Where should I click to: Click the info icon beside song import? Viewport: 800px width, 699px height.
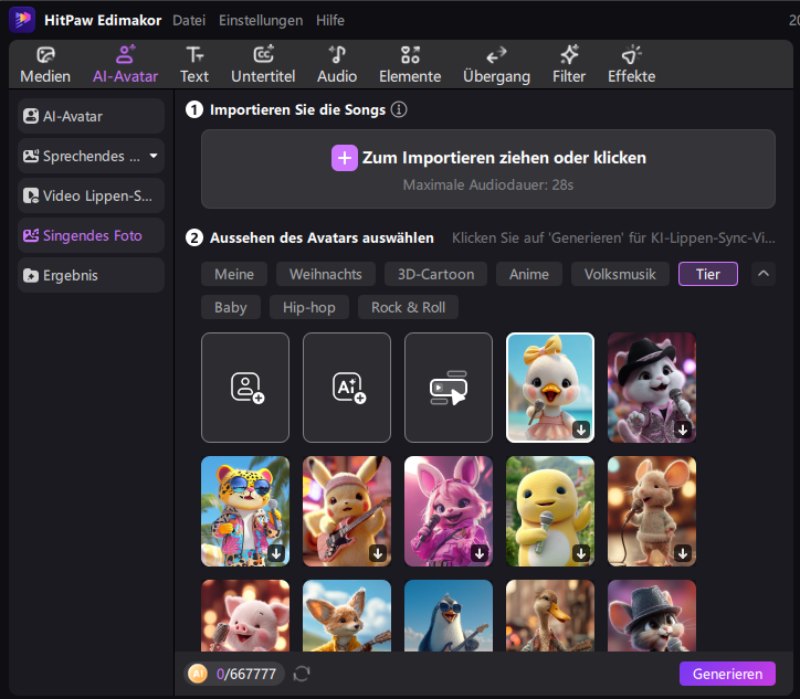coord(399,110)
